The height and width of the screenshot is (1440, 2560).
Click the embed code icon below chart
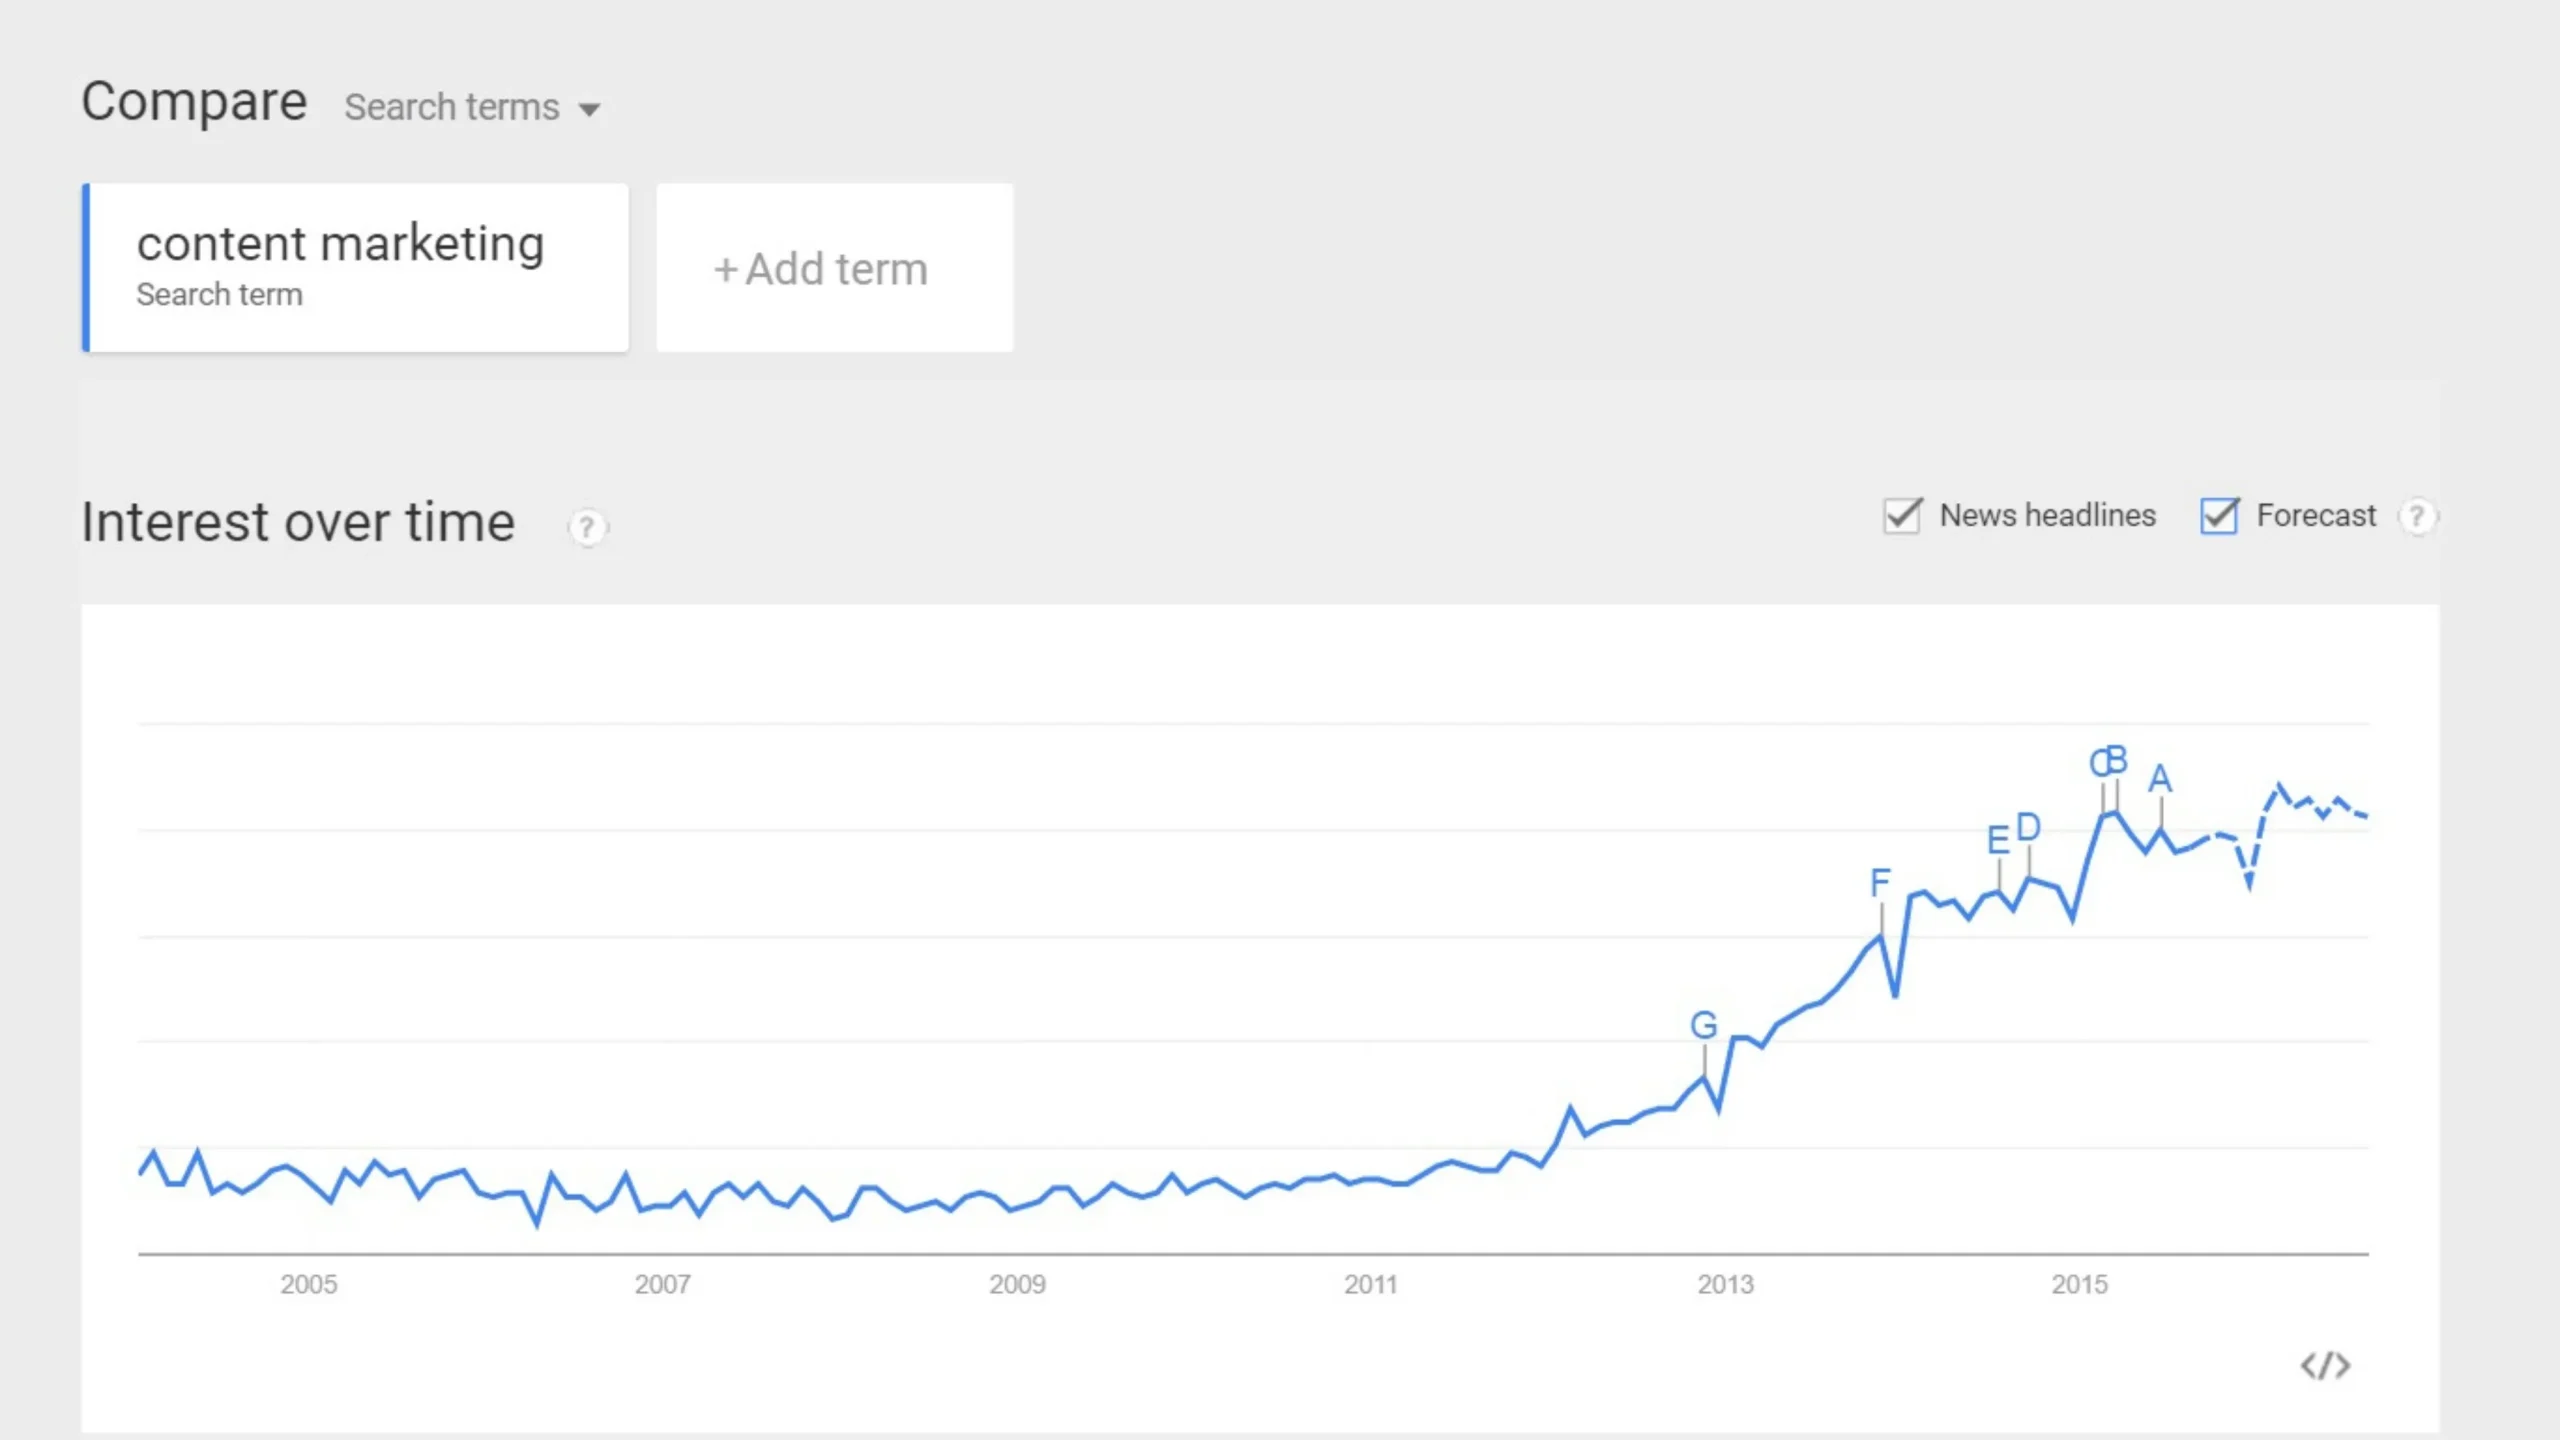coord(2325,1365)
